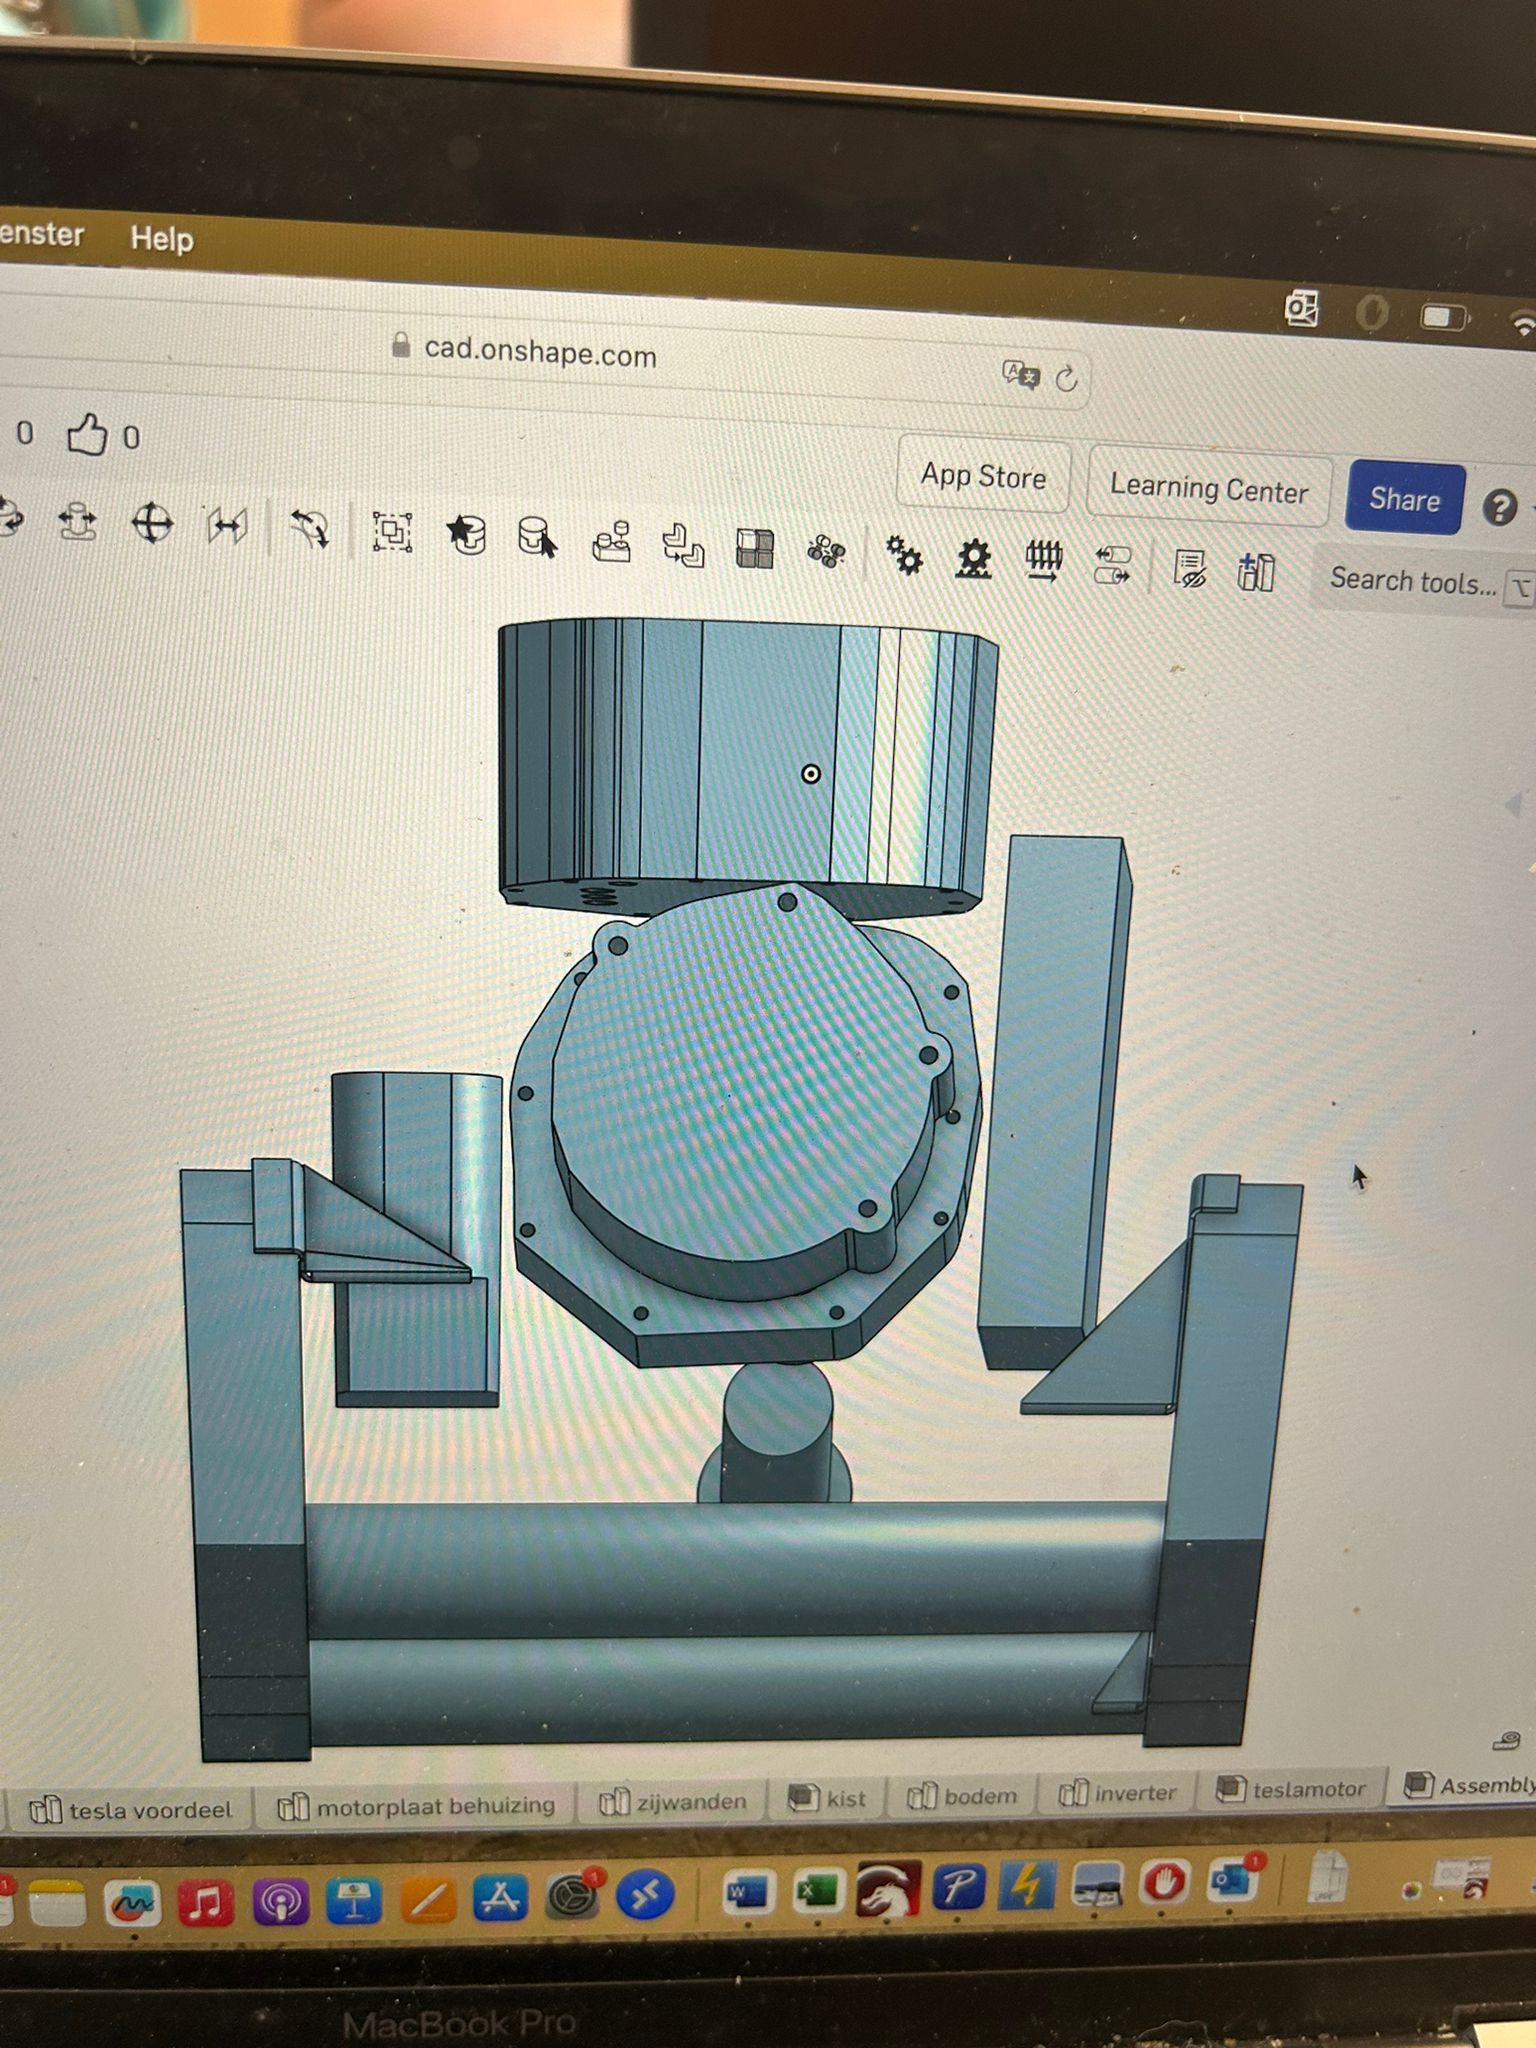Viewport: 1536px width, 2048px height.
Task: Reload the page in Safari address bar
Action: tap(1067, 378)
